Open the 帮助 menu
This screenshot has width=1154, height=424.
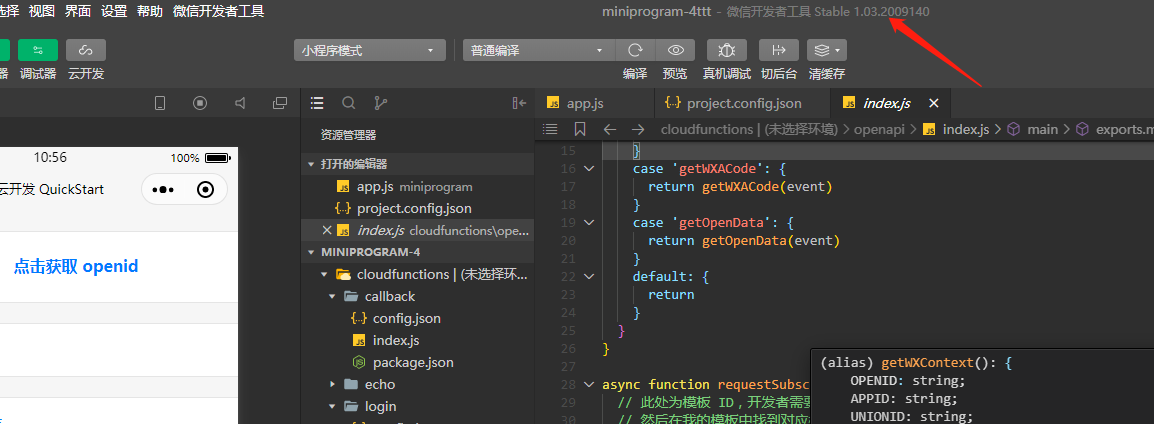click(x=149, y=11)
